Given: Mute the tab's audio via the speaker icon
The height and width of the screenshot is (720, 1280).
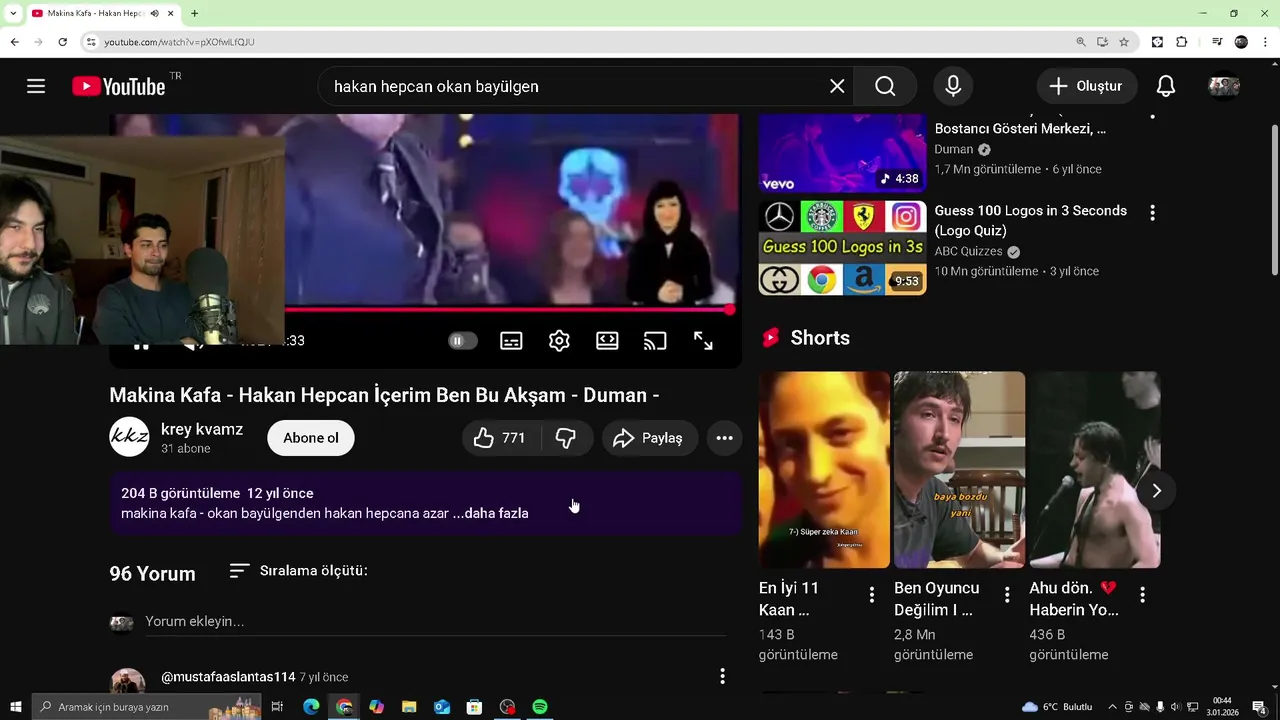Looking at the screenshot, I should (154, 13).
